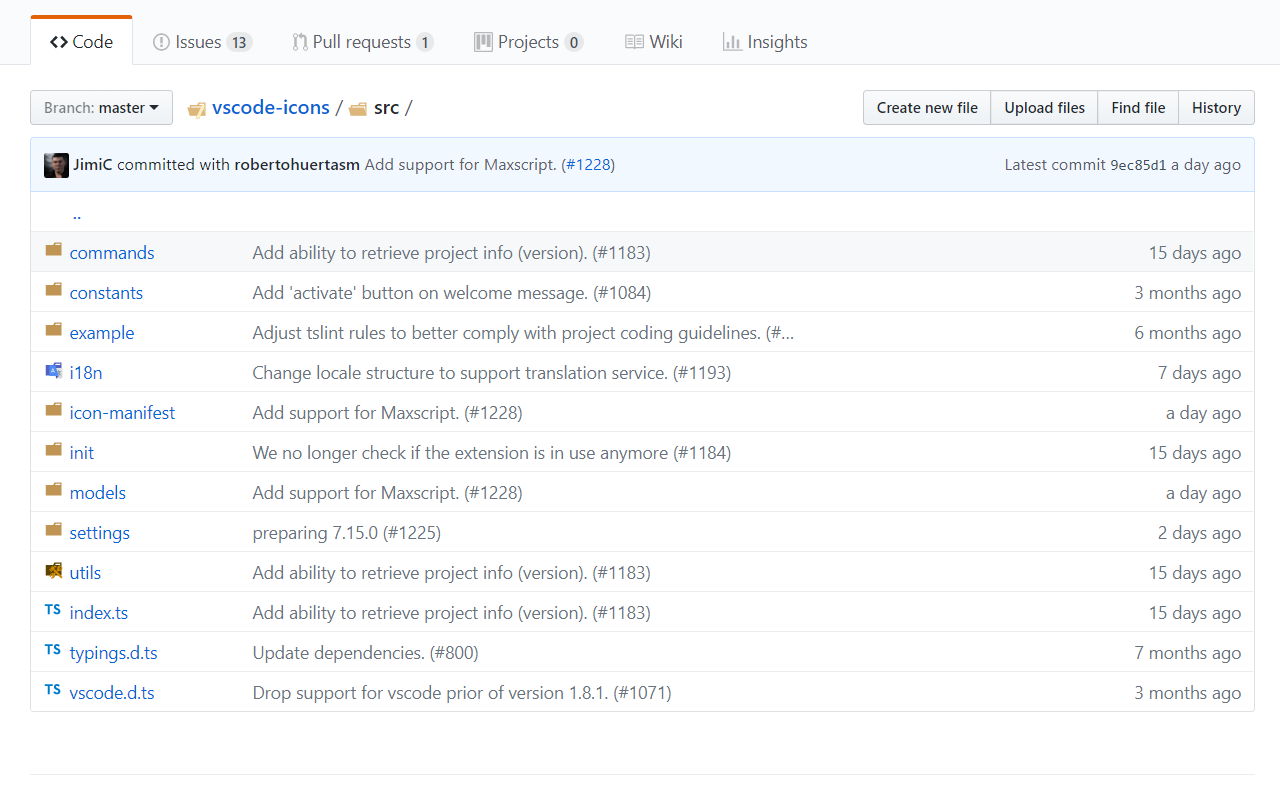The image size is (1280, 800).
Task: Click the Pull requests branch icon
Action: coord(300,42)
